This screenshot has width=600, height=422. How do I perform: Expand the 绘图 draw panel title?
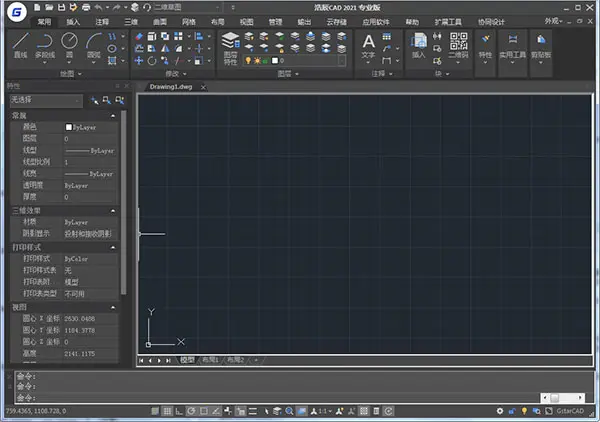[71, 73]
